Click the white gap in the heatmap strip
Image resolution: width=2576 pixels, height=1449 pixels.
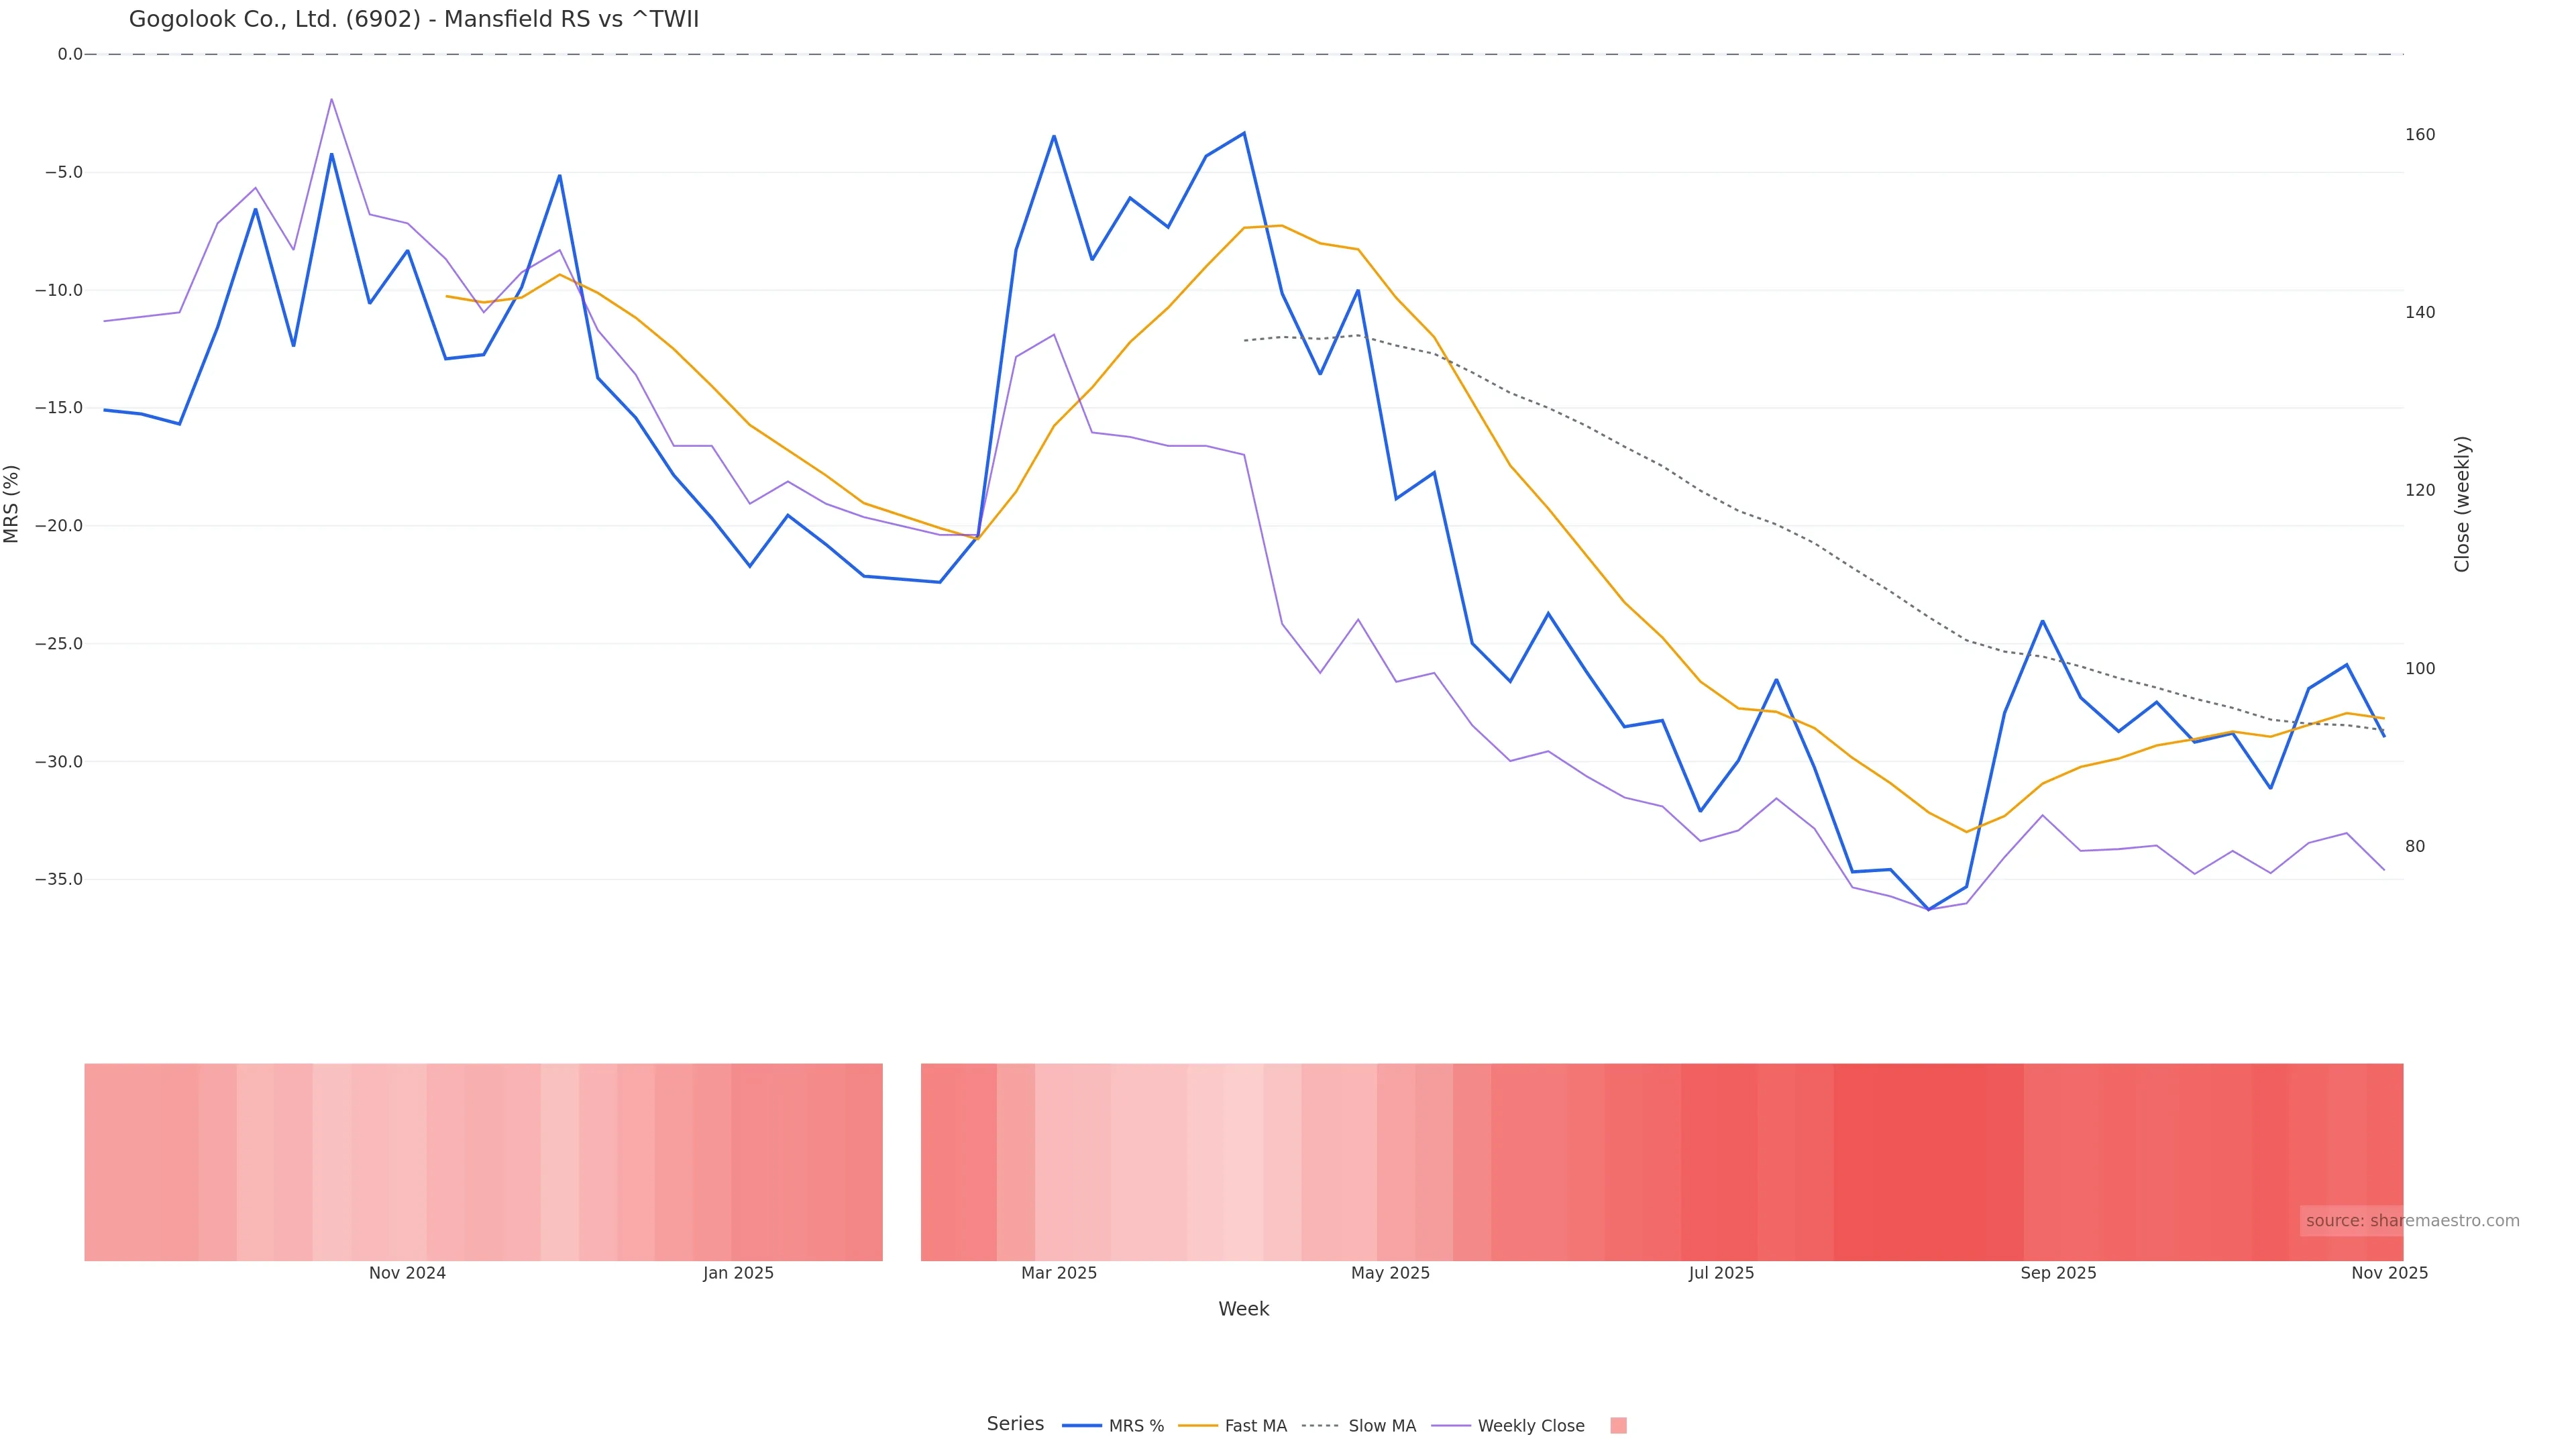coord(901,1161)
